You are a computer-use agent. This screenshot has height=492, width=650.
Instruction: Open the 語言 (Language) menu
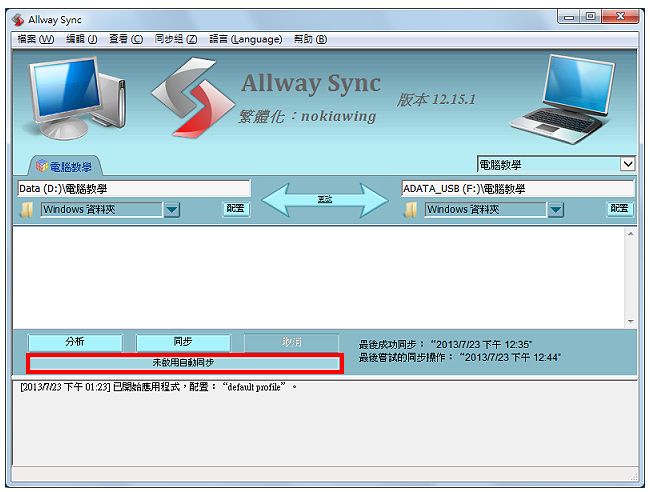click(245, 39)
